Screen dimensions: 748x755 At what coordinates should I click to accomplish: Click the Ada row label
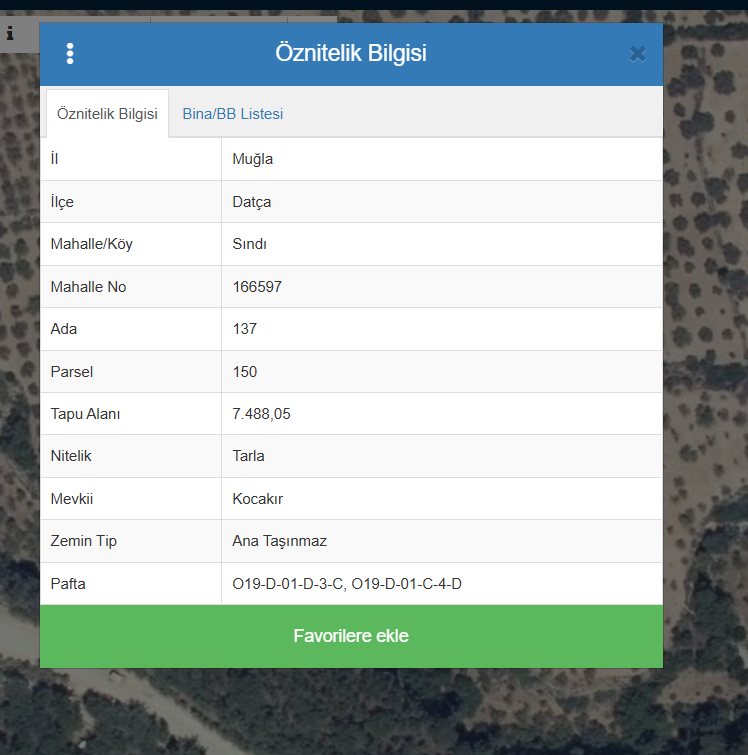point(64,329)
